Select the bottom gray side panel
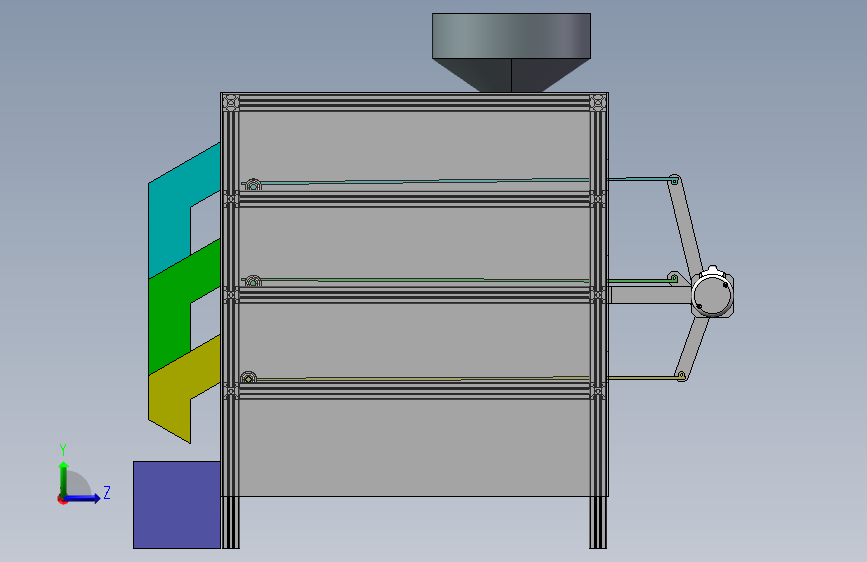Screen dimensions: 867x562 pos(415,447)
